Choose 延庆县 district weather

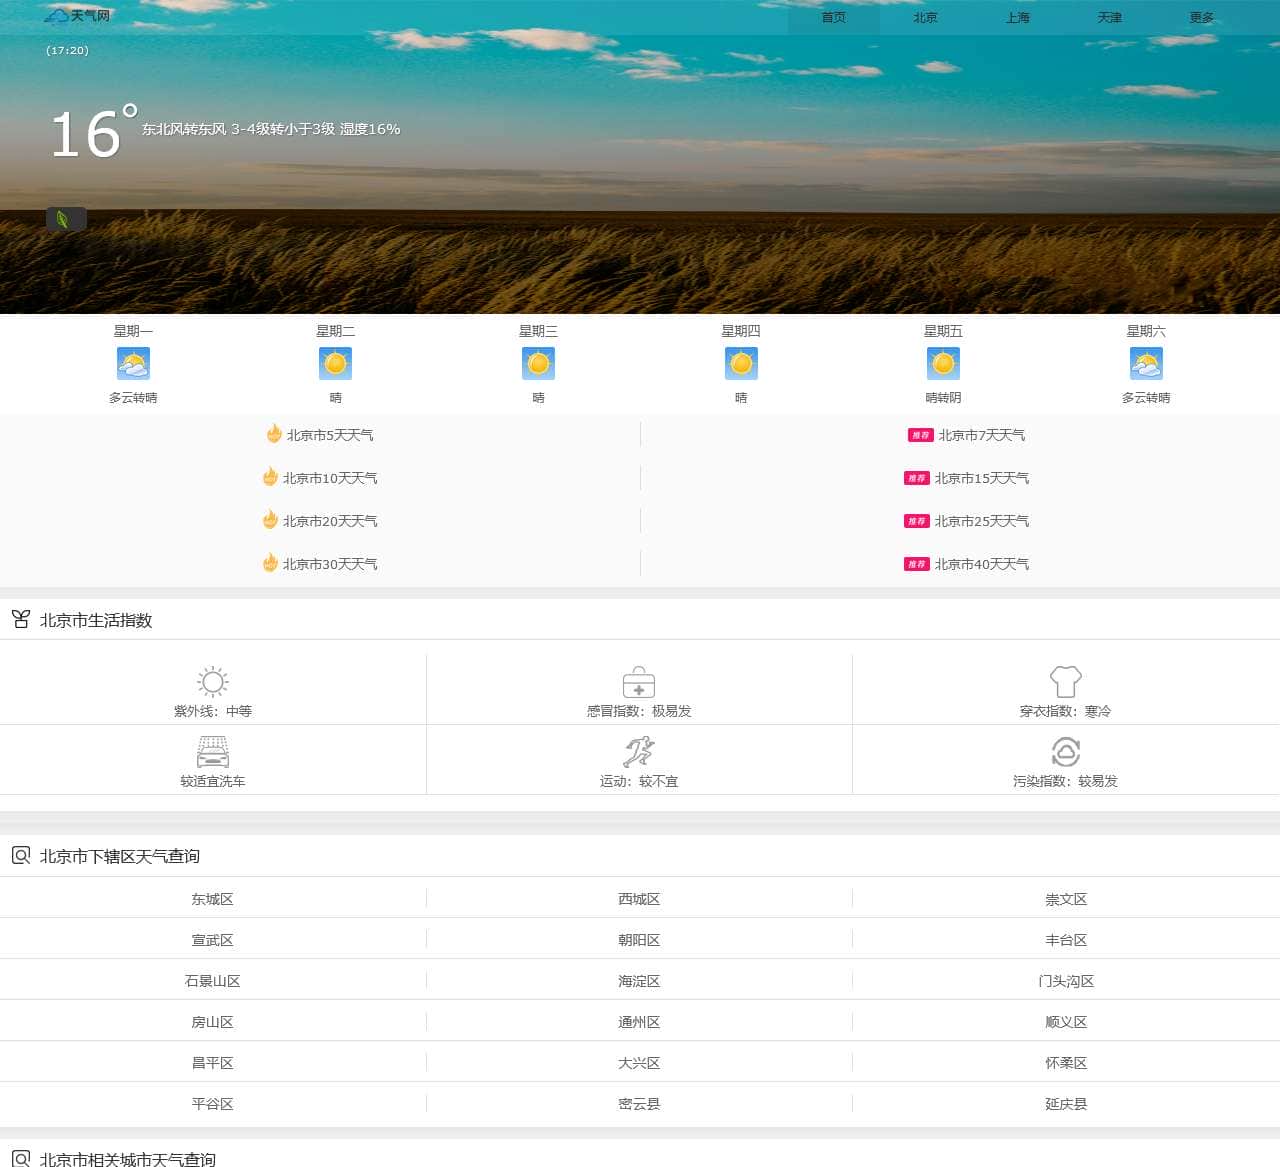(x=1066, y=1104)
